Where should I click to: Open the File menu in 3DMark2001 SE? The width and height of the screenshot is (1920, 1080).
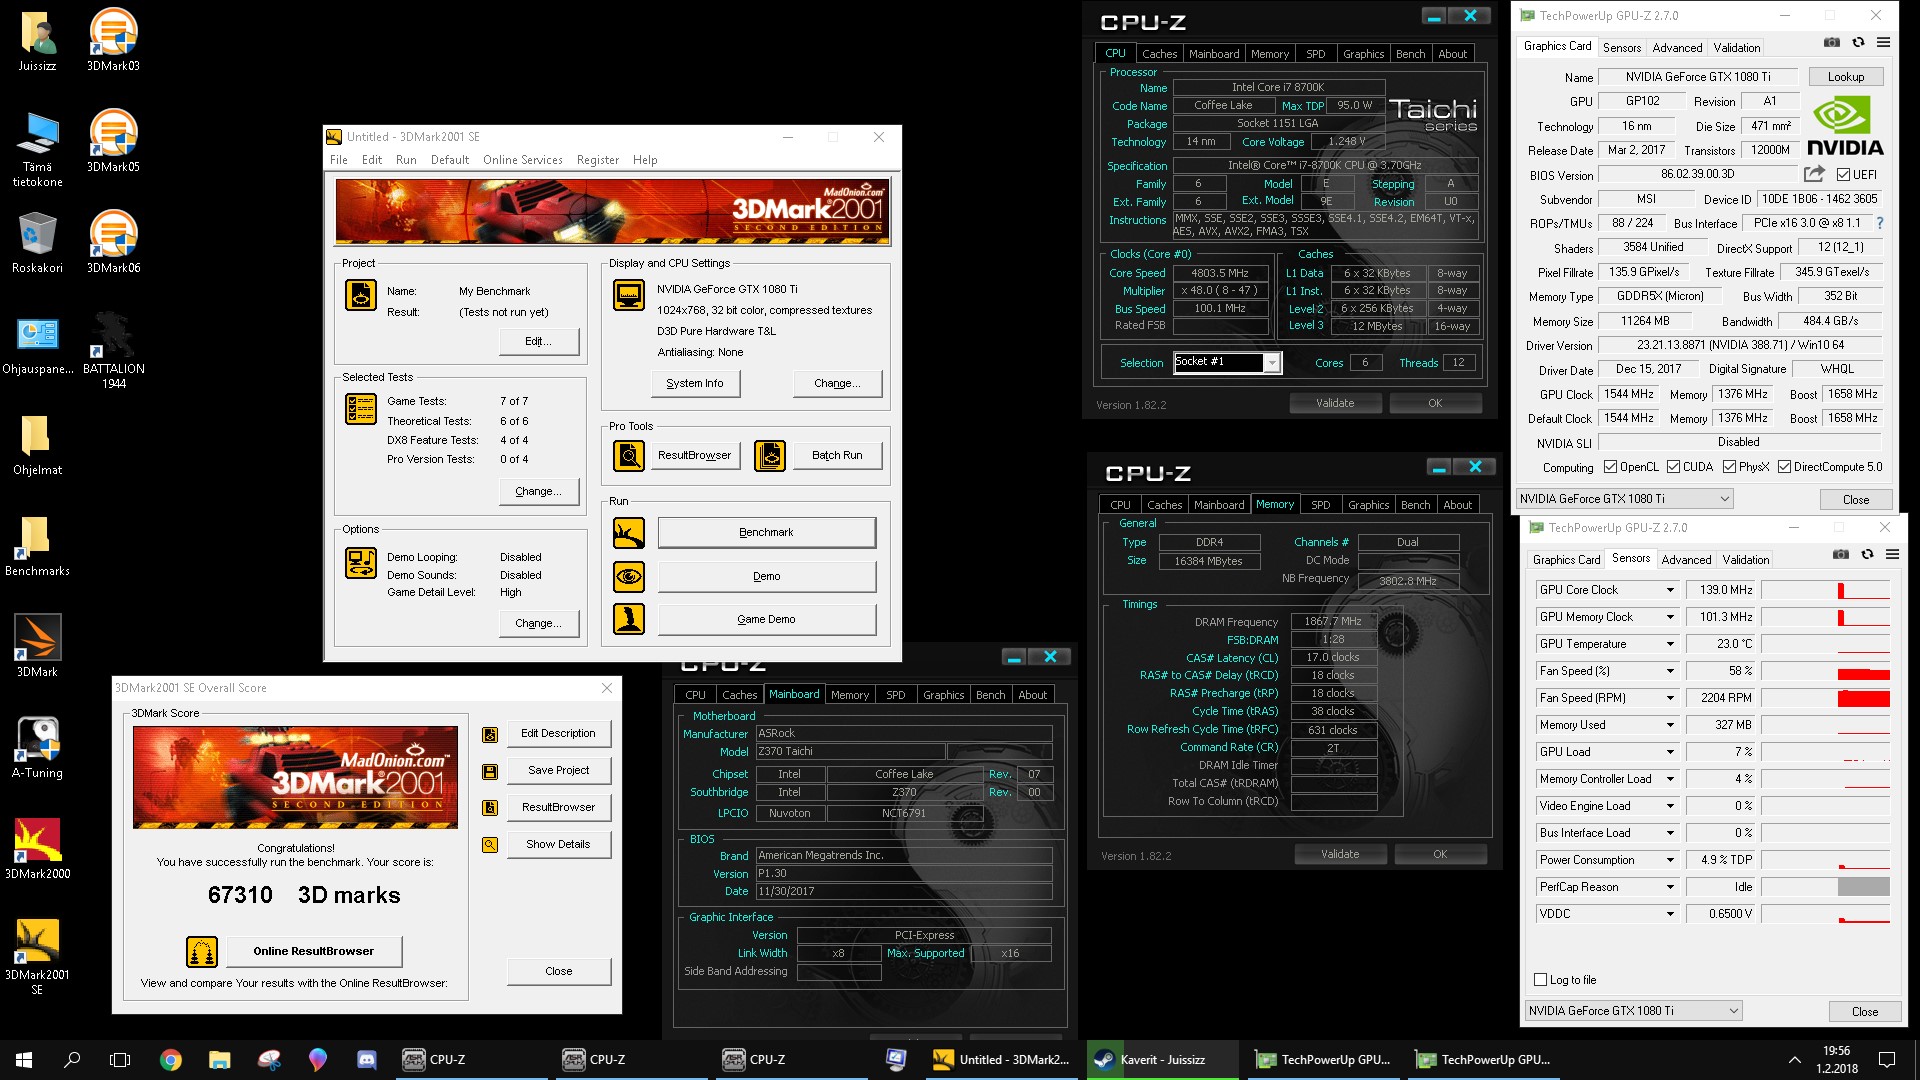pos(339,160)
